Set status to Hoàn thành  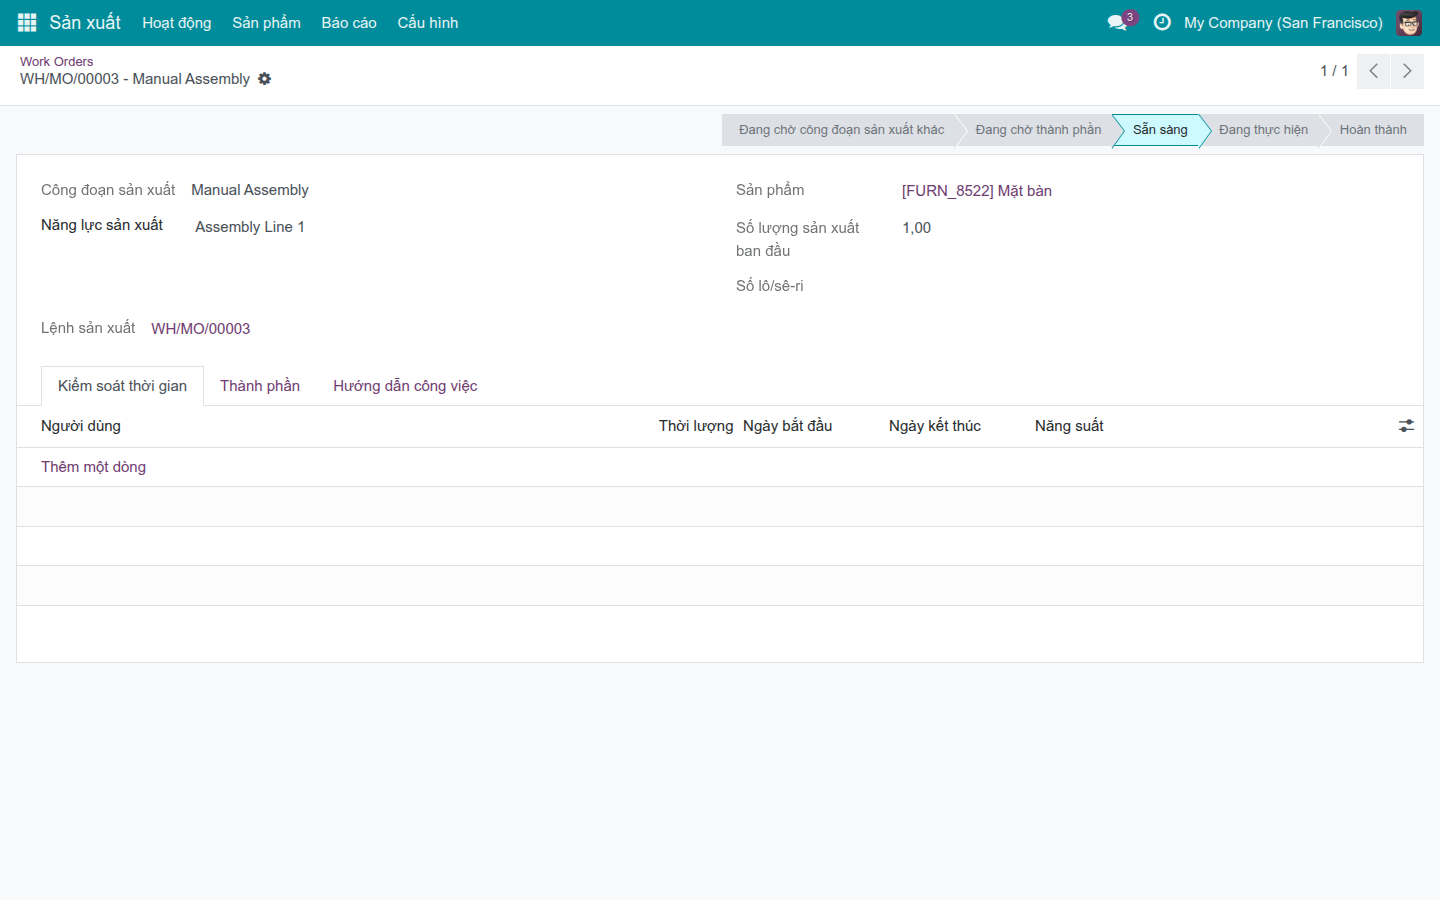pyautogui.click(x=1373, y=130)
